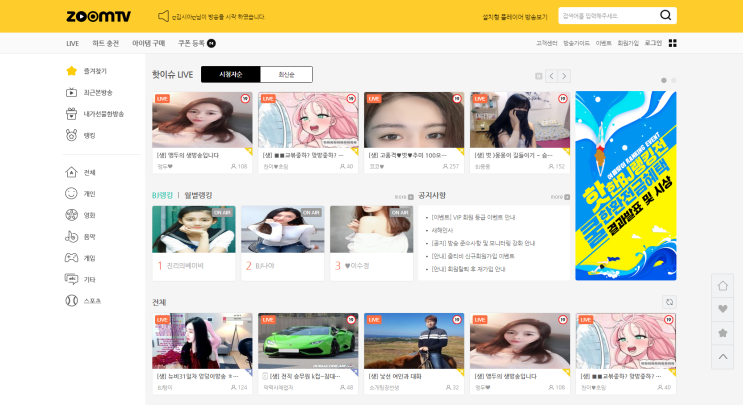Open 아이템 구매 menu item

pos(148,43)
